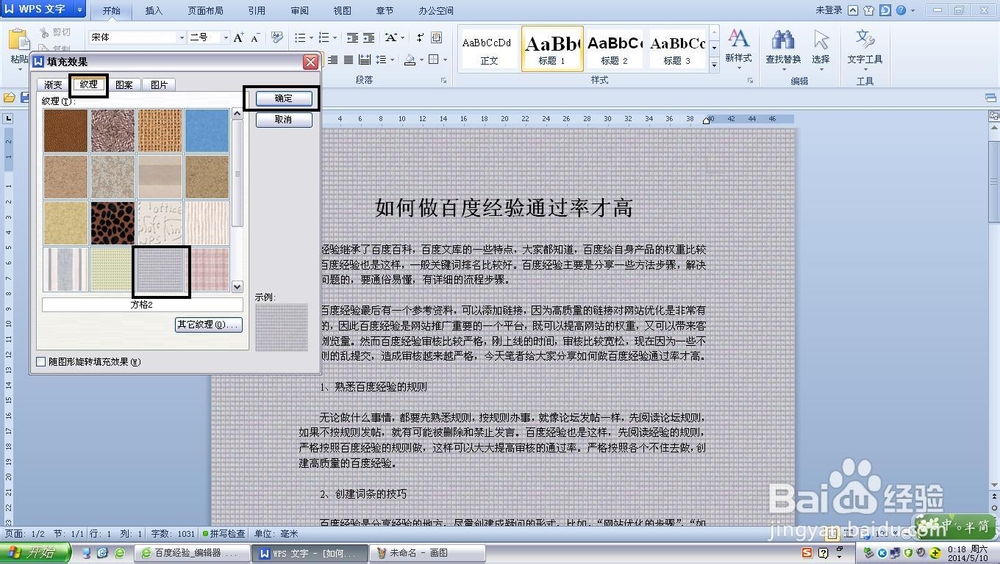Click the clear formatting eraser icon
The width and height of the screenshot is (1000, 564).
tap(277, 38)
